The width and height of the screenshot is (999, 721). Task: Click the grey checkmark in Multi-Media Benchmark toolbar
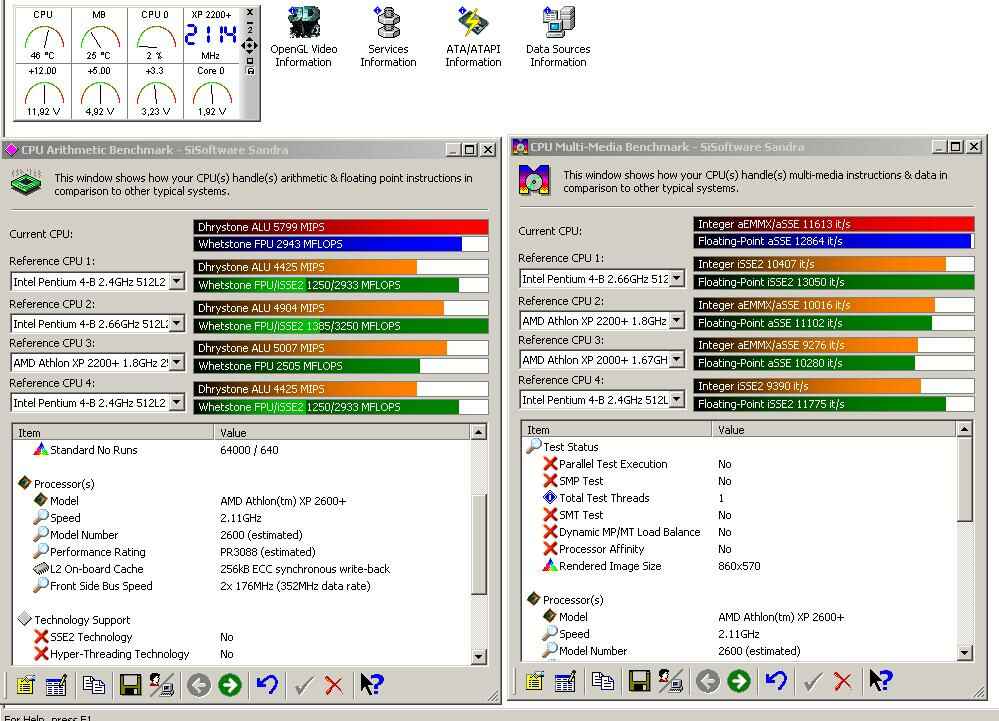point(812,682)
